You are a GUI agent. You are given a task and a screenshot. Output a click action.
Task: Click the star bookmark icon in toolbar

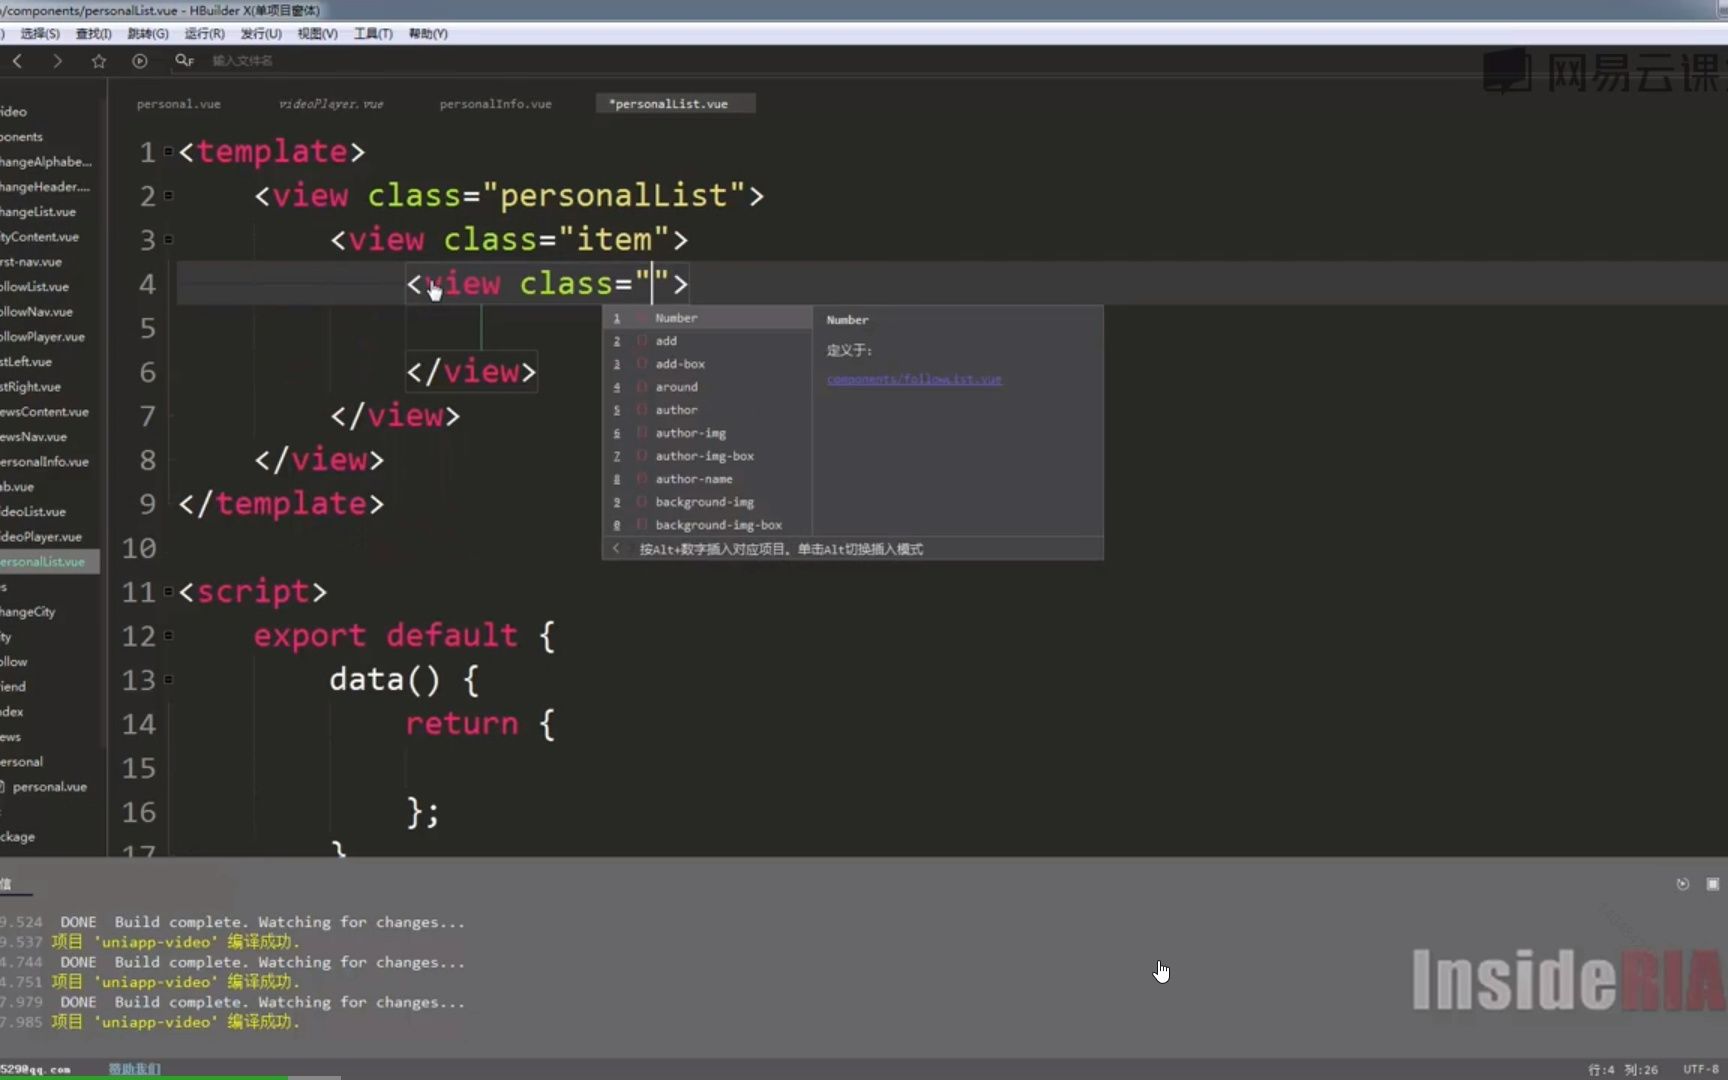pos(98,61)
